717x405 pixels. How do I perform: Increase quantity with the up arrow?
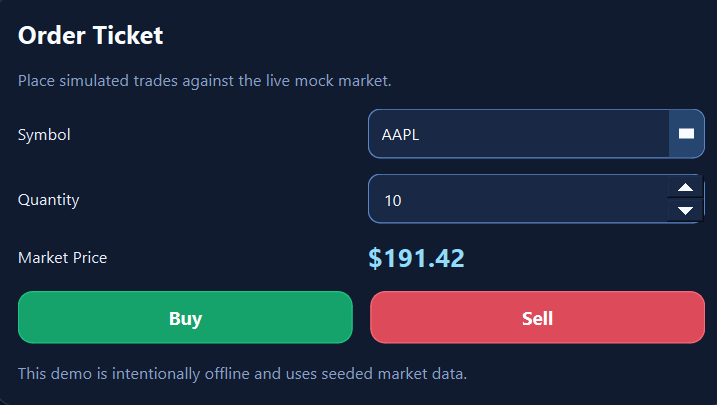coord(685,187)
